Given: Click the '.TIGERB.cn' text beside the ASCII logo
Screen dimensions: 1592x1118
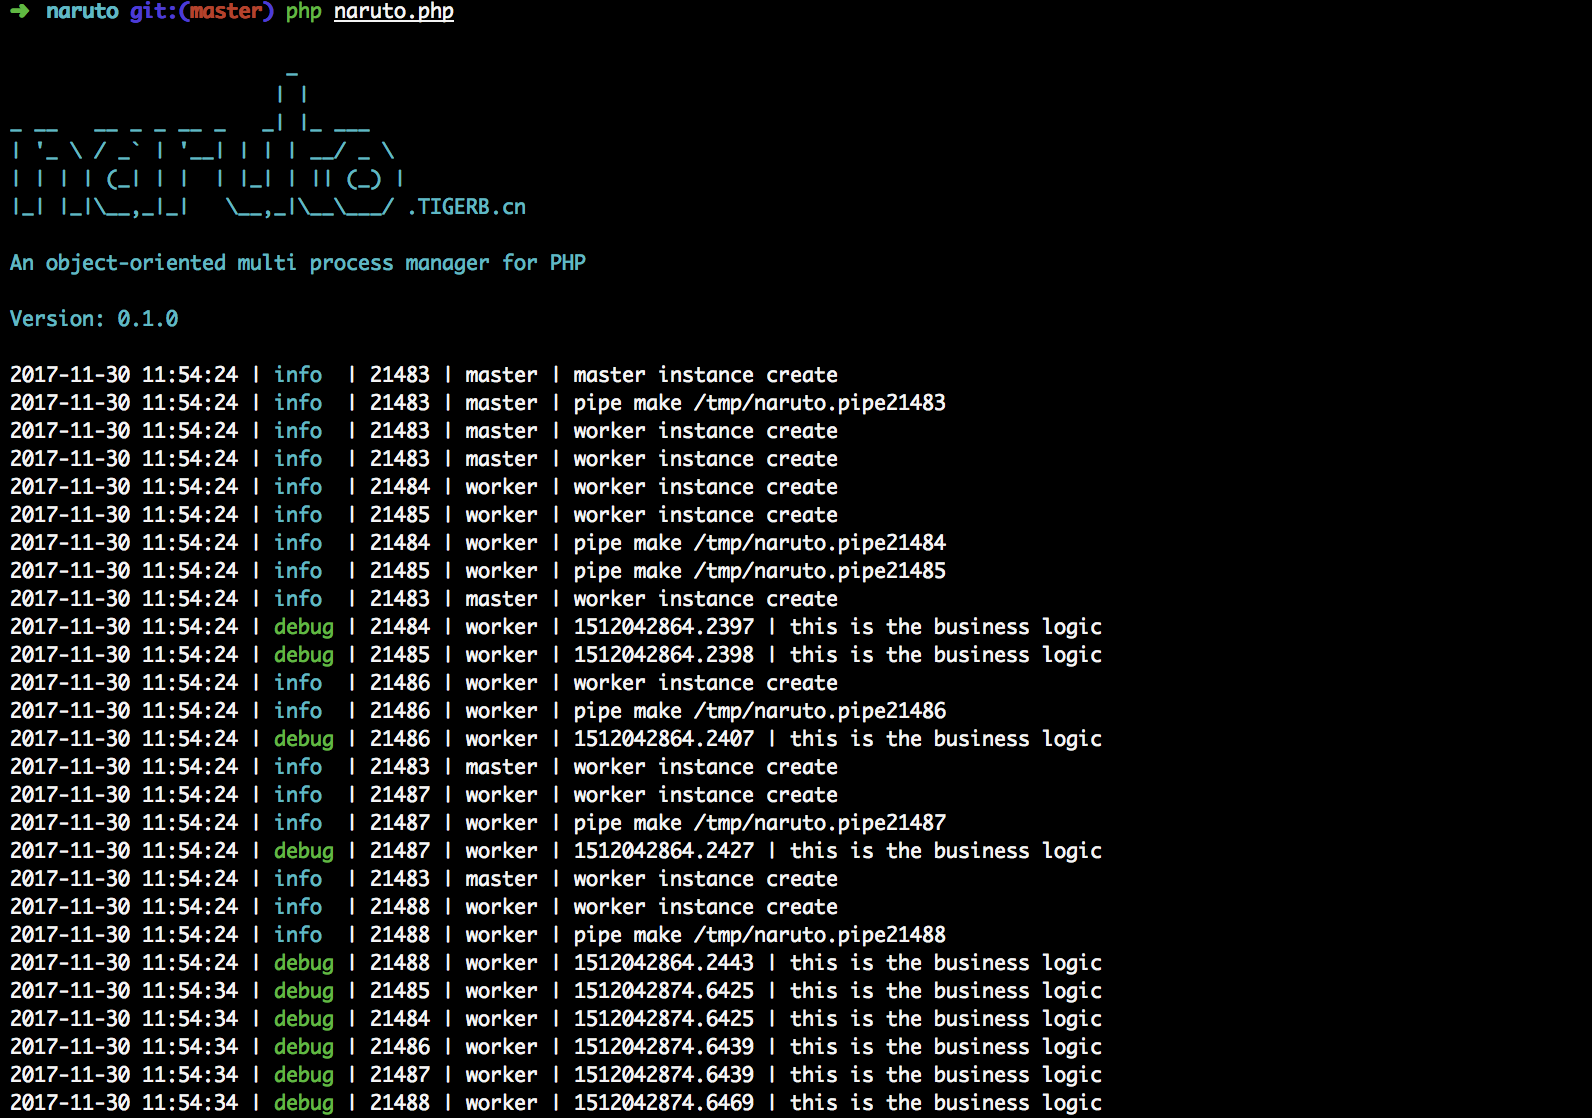Looking at the screenshot, I should [466, 207].
